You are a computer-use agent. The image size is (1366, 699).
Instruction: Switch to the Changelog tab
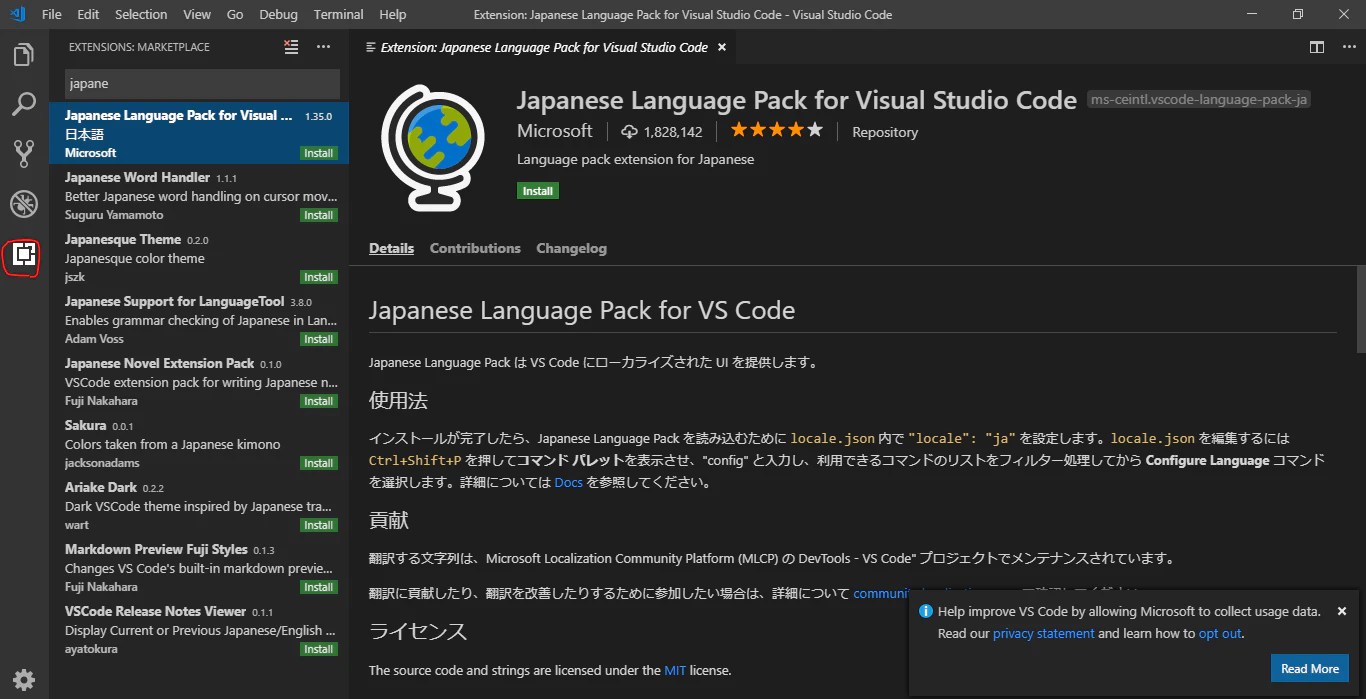(571, 248)
